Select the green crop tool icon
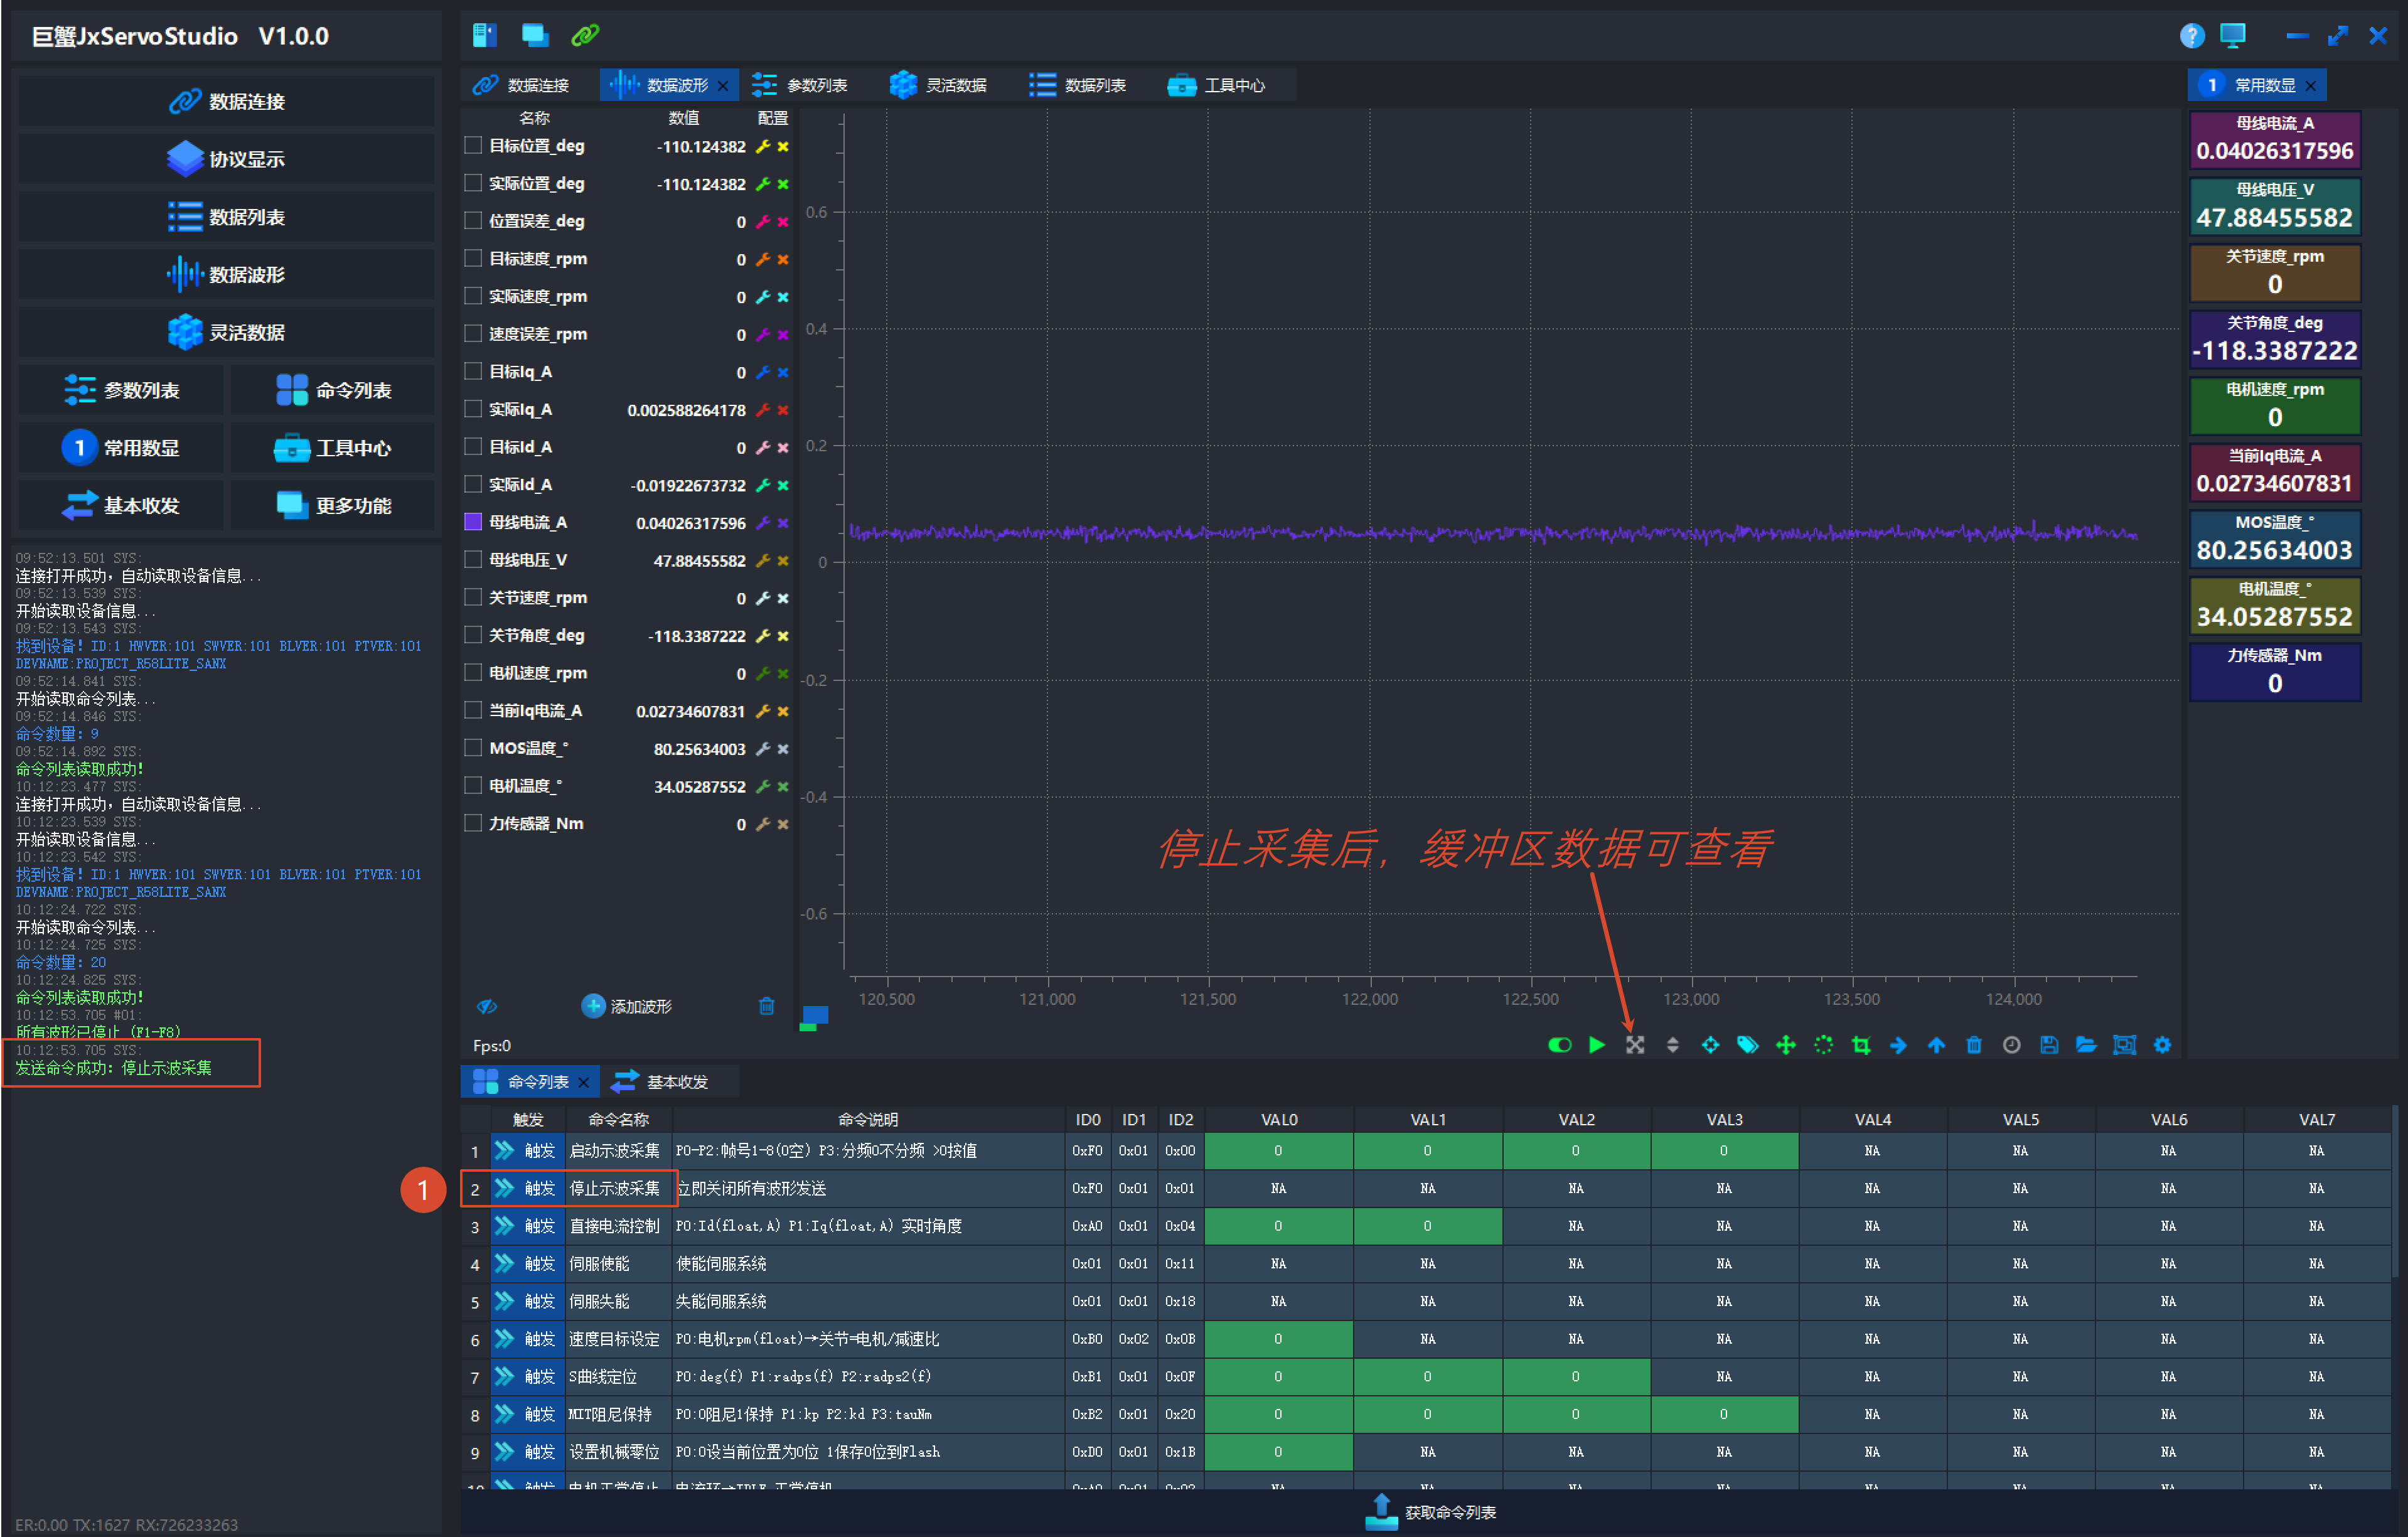The width and height of the screenshot is (2408, 1537). point(1861,1045)
